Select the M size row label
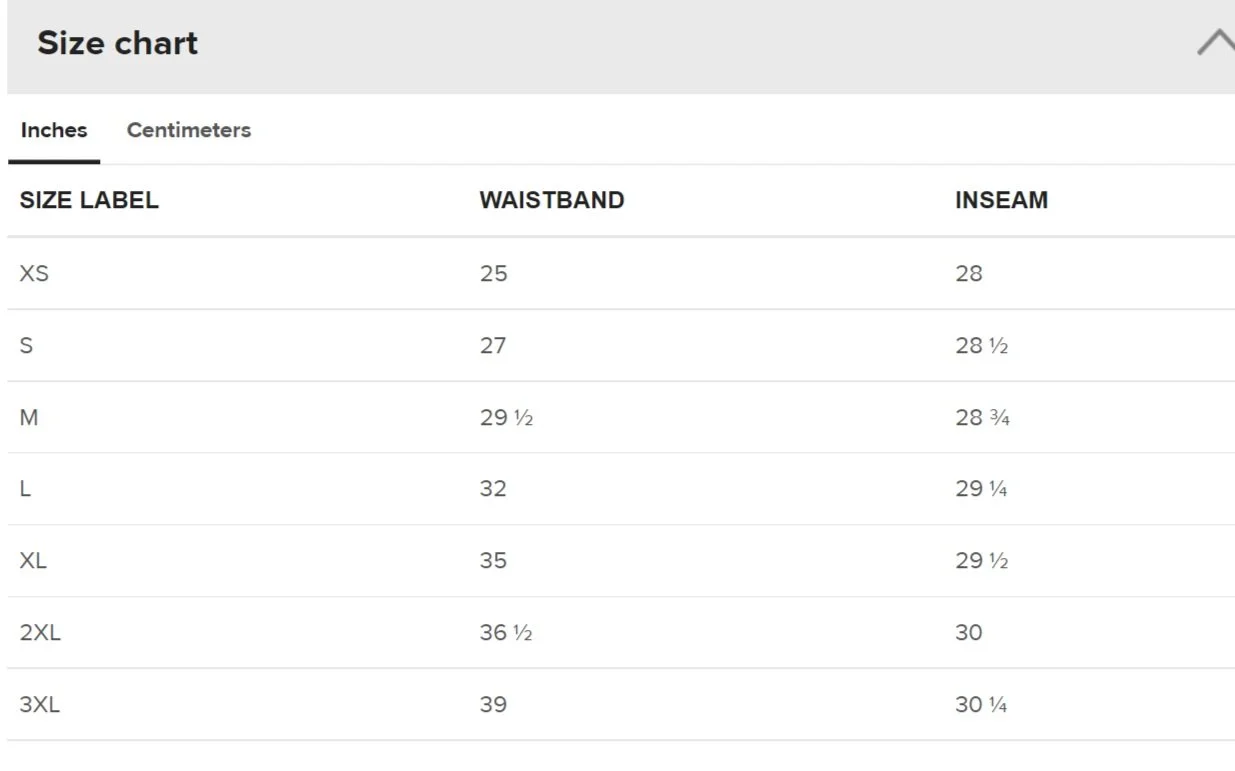1235x771 pixels. pyautogui.click(x=29, y=417)
